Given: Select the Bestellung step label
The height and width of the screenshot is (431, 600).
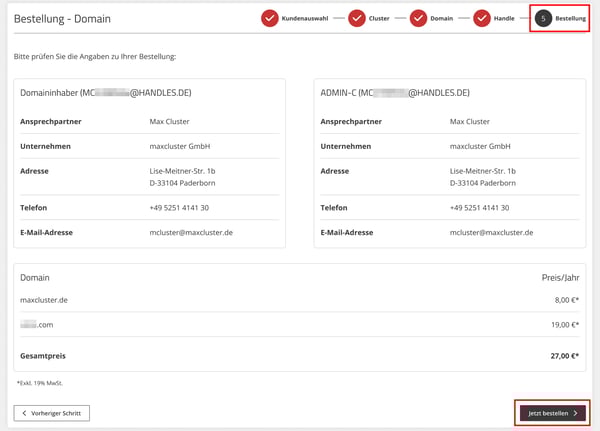Looking at the screenshot, I should (571, 18).
